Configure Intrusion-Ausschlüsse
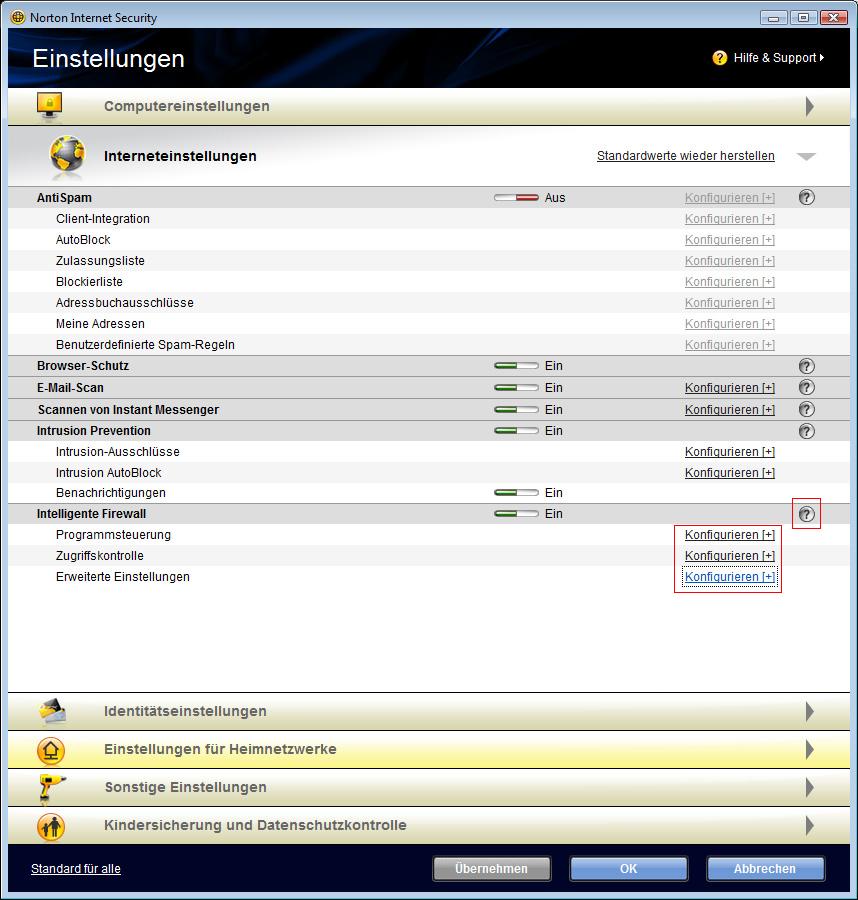The image size is (858, 900). click(729, 452)
